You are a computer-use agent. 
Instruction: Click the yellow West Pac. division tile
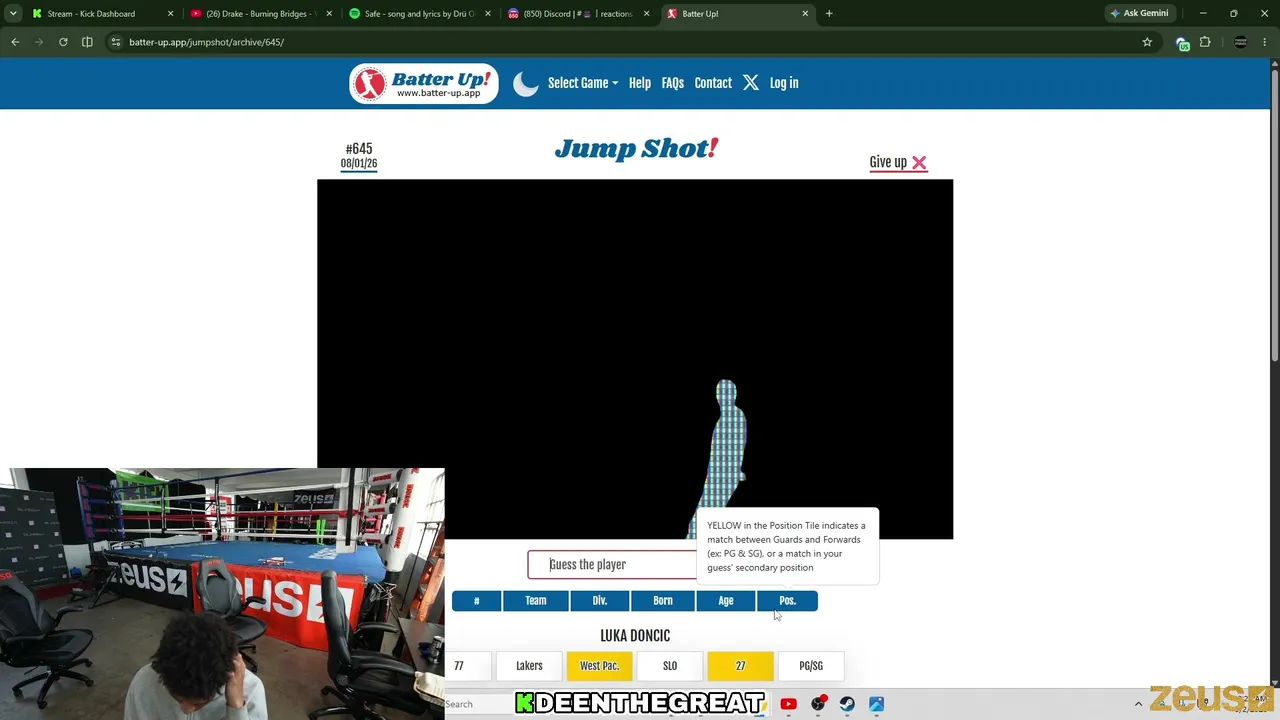600,666
